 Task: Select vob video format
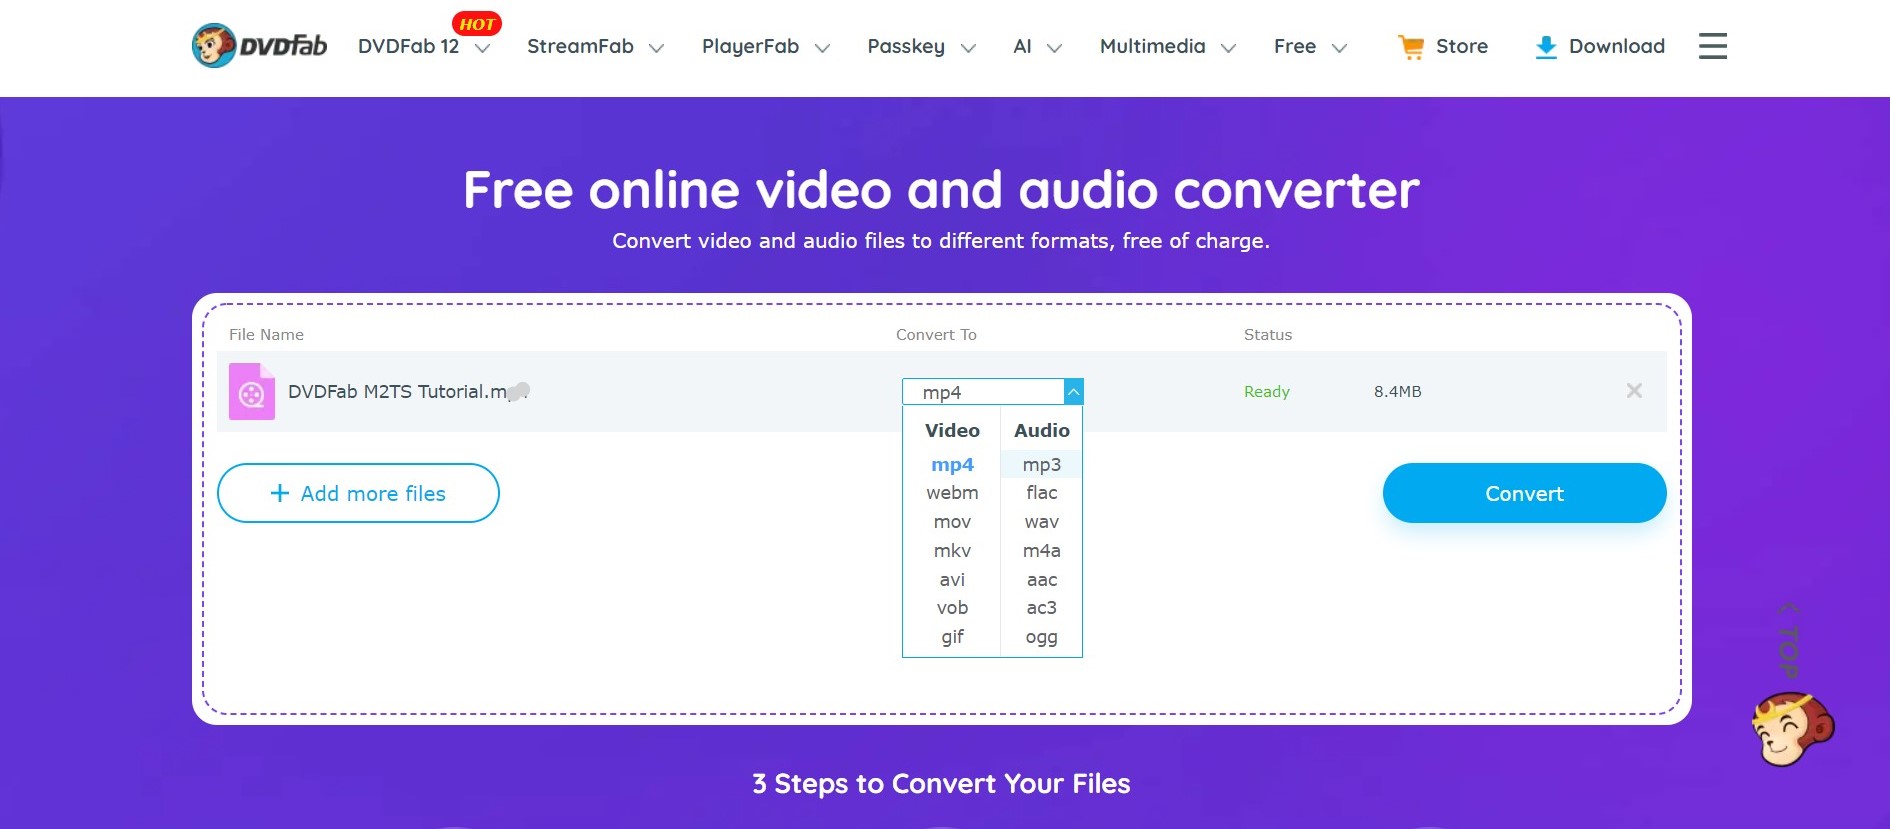click(952, 608)
